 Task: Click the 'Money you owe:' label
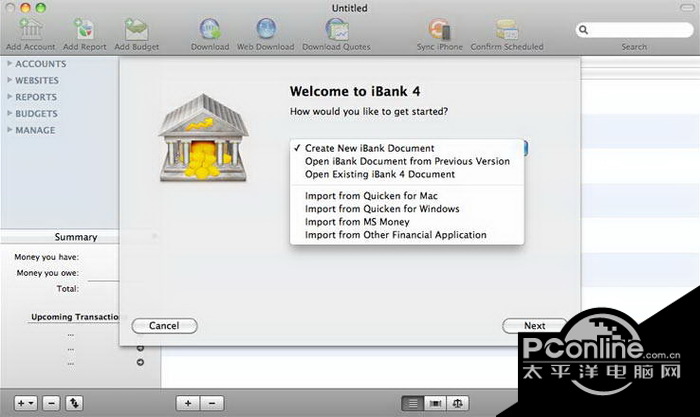click(x=47, y=273)
